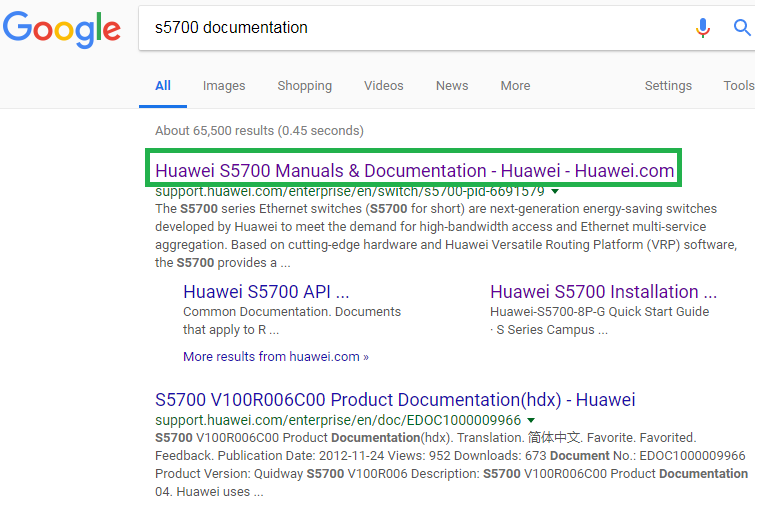
Task: Open the More search menu
Action: coord(515,86)
